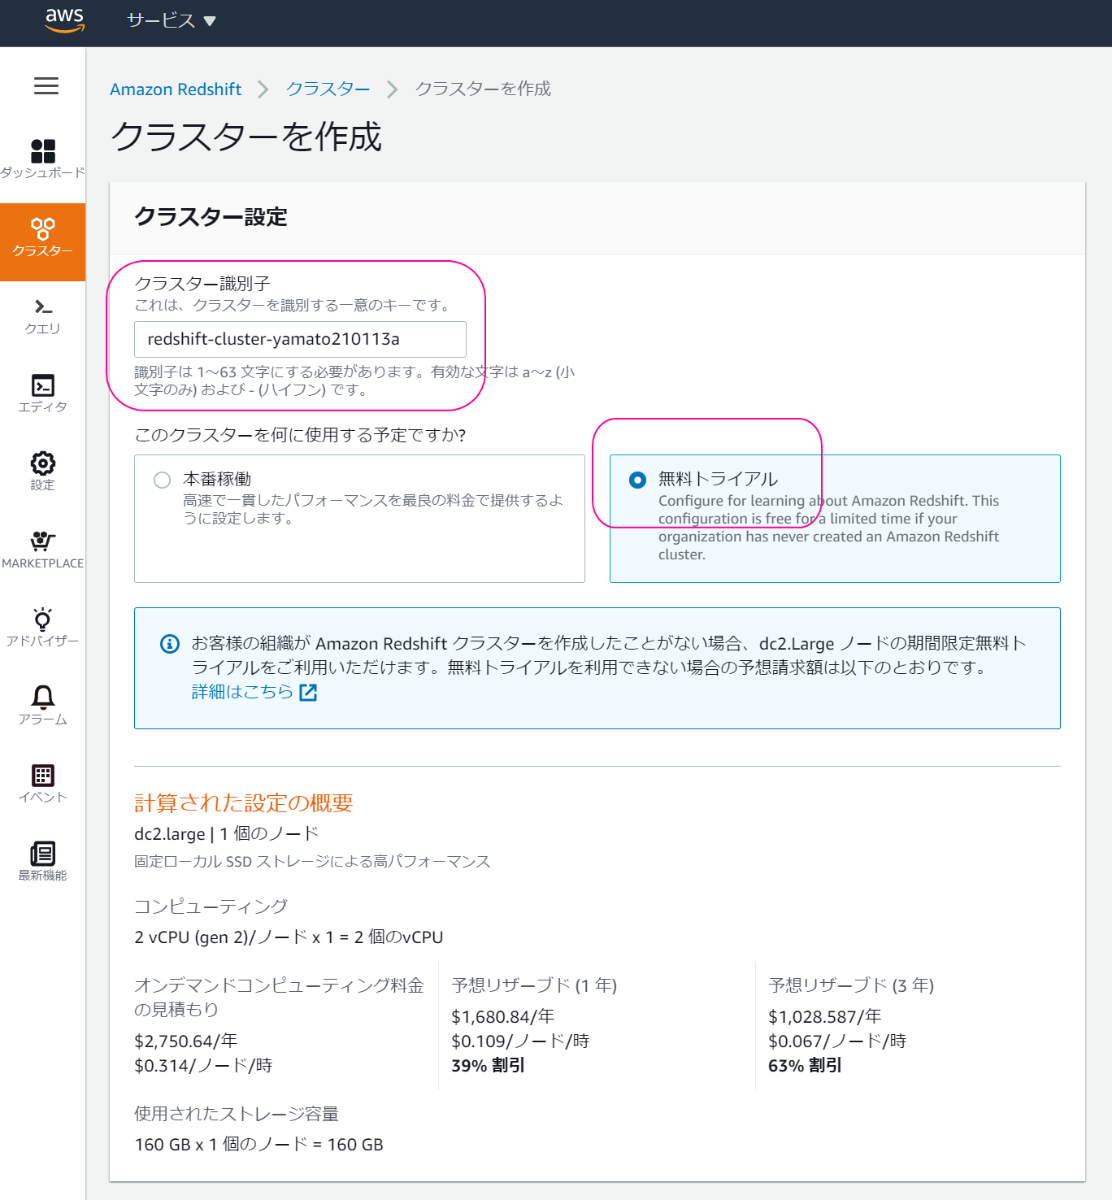The width and height of the screenshot is (1112, 1200).
Task: Click the 160 GB storage capacity line
Action: [x=259, y=1145]
